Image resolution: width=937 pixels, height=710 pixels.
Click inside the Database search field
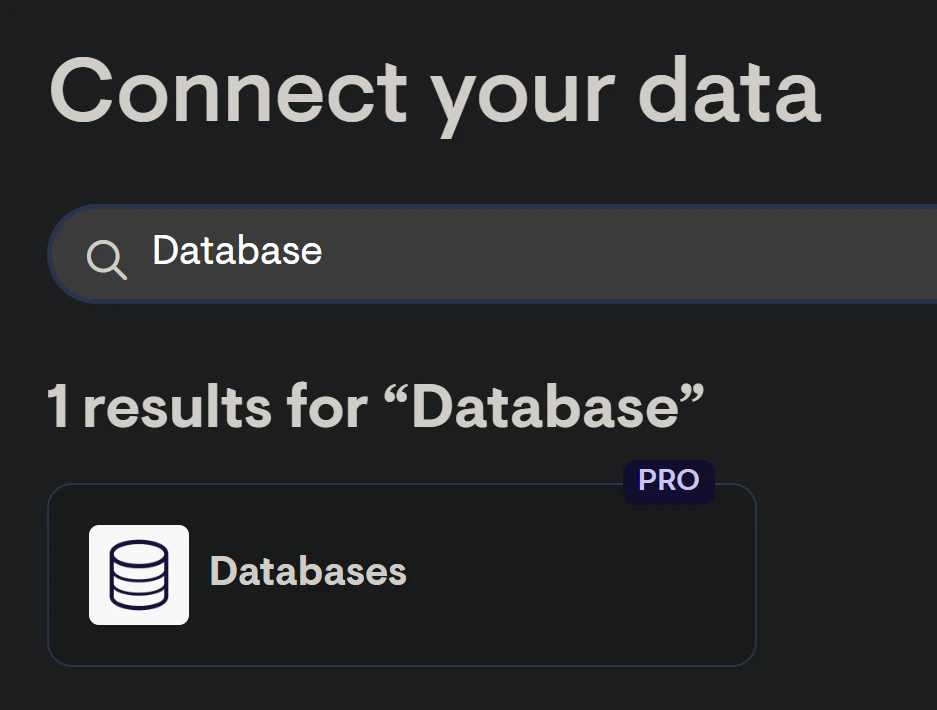pos(450,253)
